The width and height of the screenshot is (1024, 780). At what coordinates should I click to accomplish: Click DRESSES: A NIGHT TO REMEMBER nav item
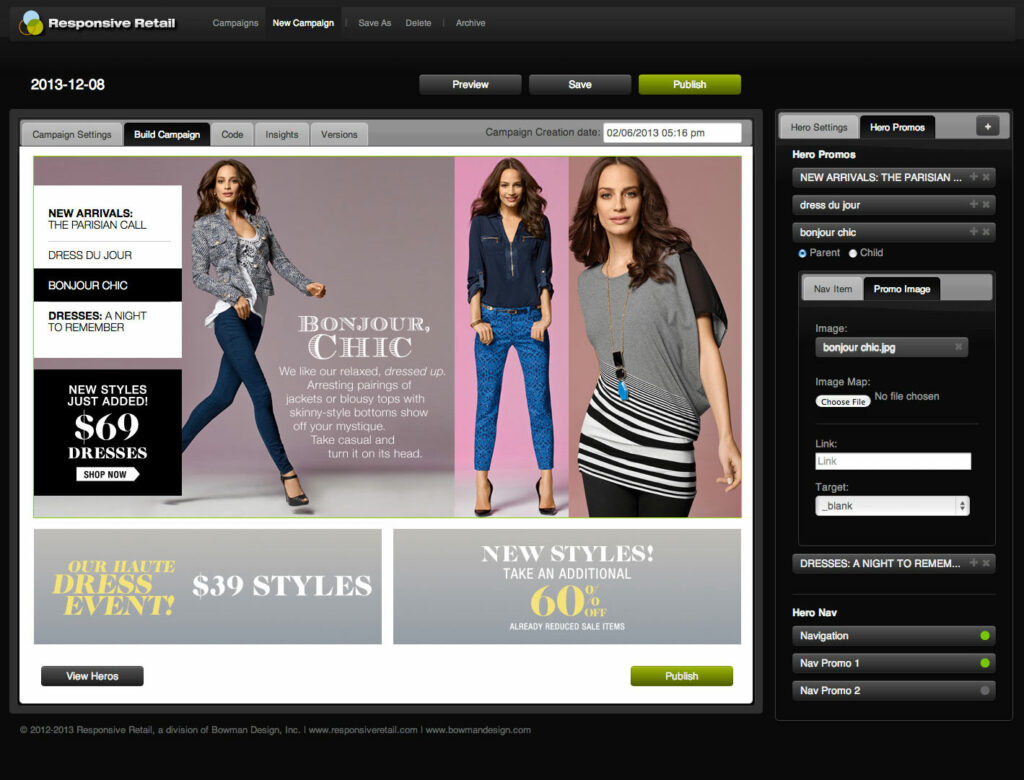(x=97, y=321)
